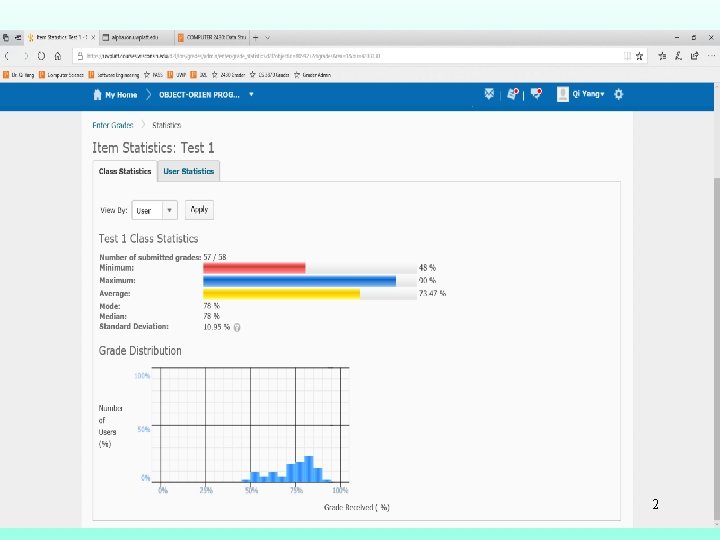Open the Grader Admin bookmark
The width and height of the screenshot is (720, 540).
312,75
